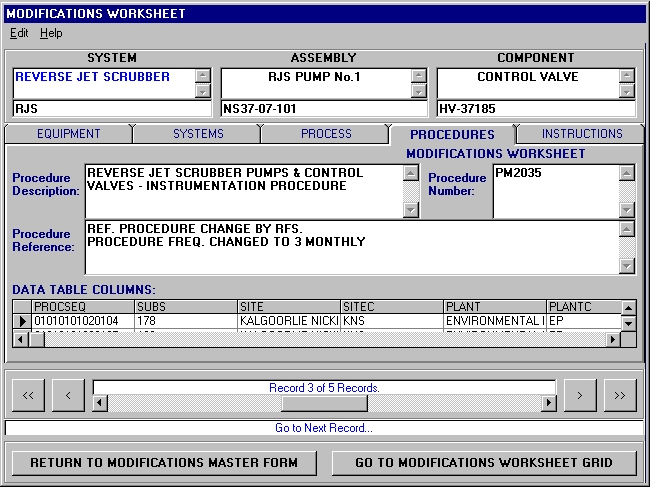Switch to the EQUIPMENT tab

click(68, 134)
